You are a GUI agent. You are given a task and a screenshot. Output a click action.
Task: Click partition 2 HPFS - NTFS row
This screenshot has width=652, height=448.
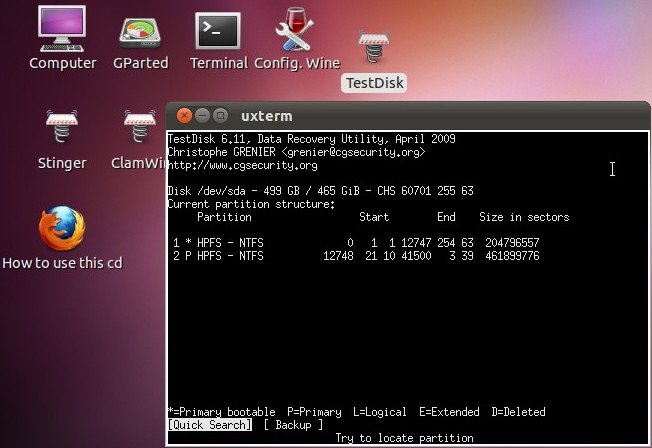pos(356,255)
